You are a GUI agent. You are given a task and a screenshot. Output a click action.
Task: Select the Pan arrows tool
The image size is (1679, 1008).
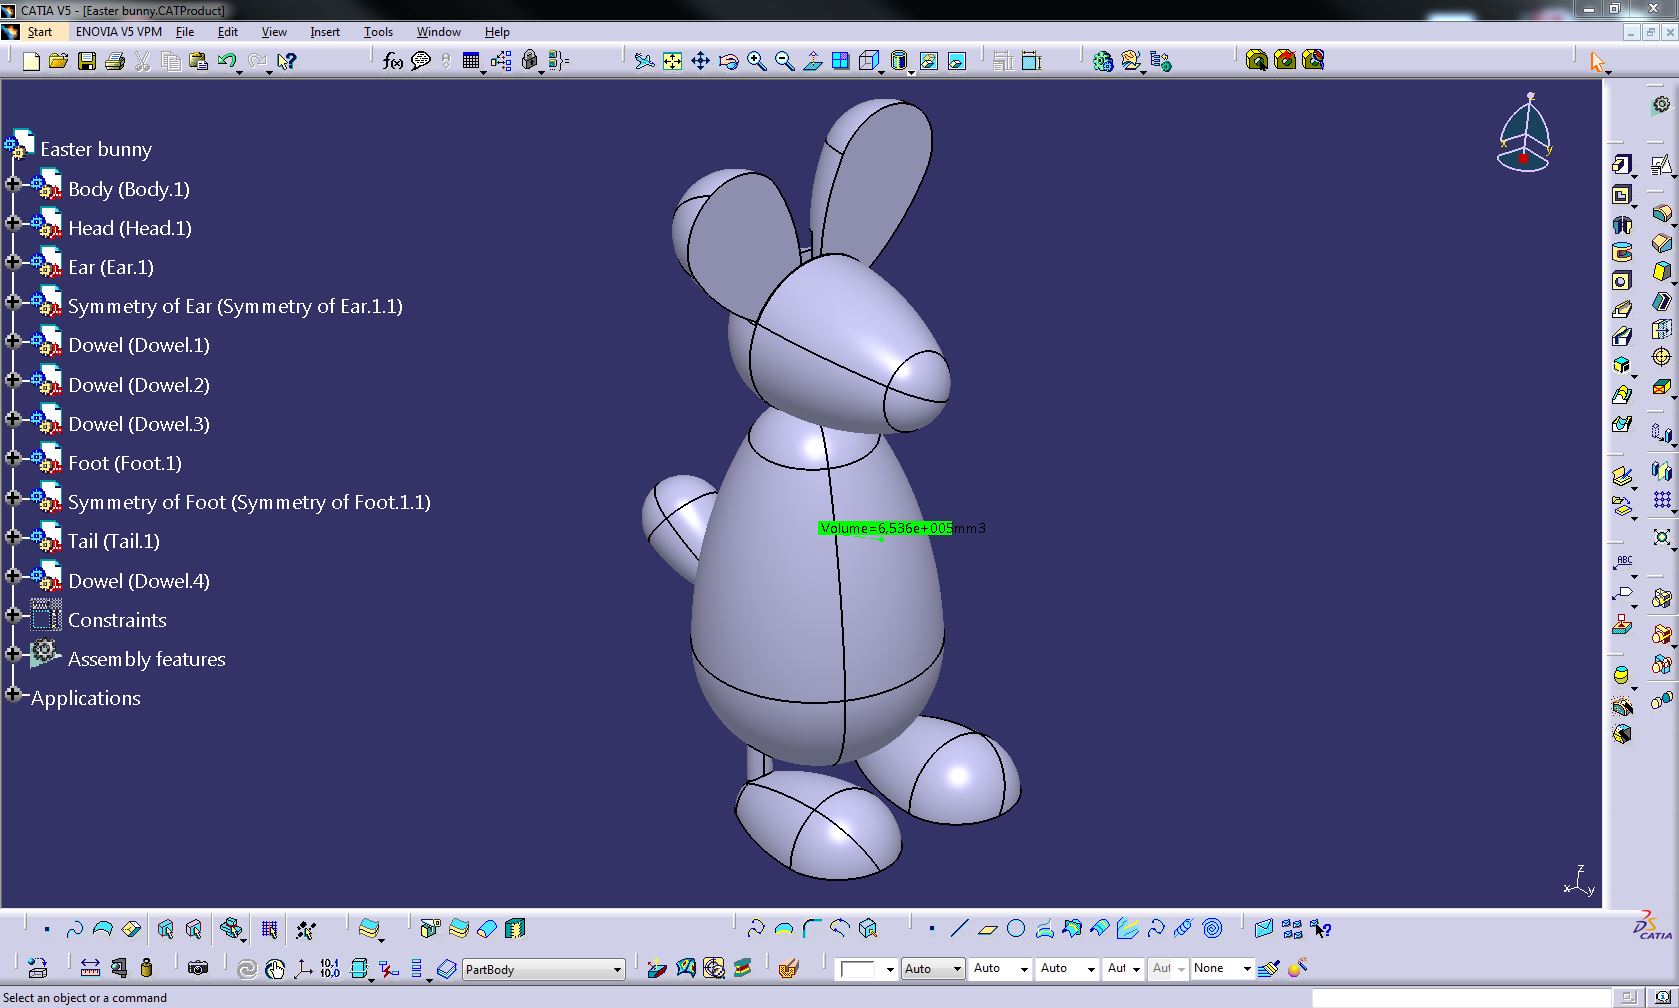coord(700,61)
